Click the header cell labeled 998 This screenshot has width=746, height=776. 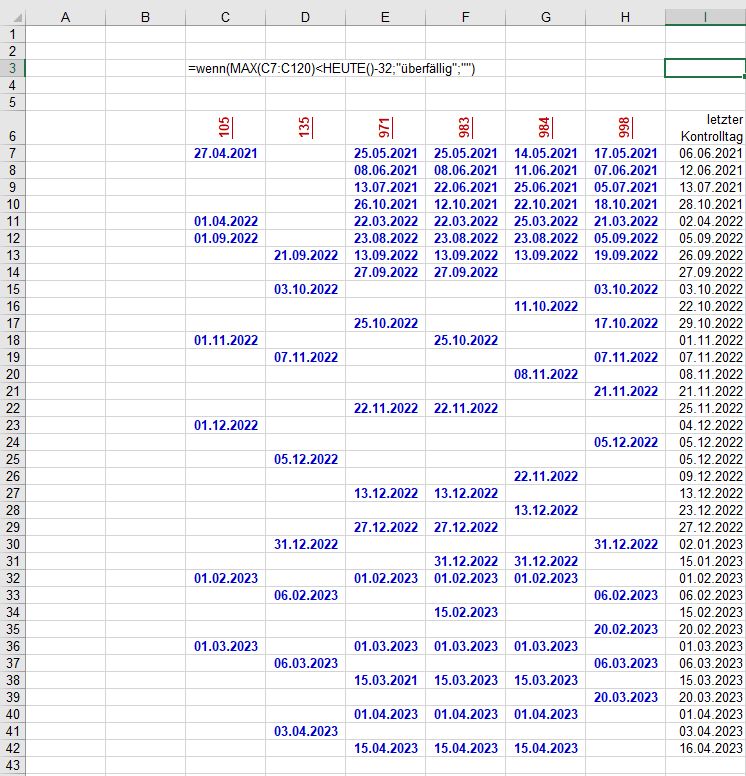coord(625,128)
